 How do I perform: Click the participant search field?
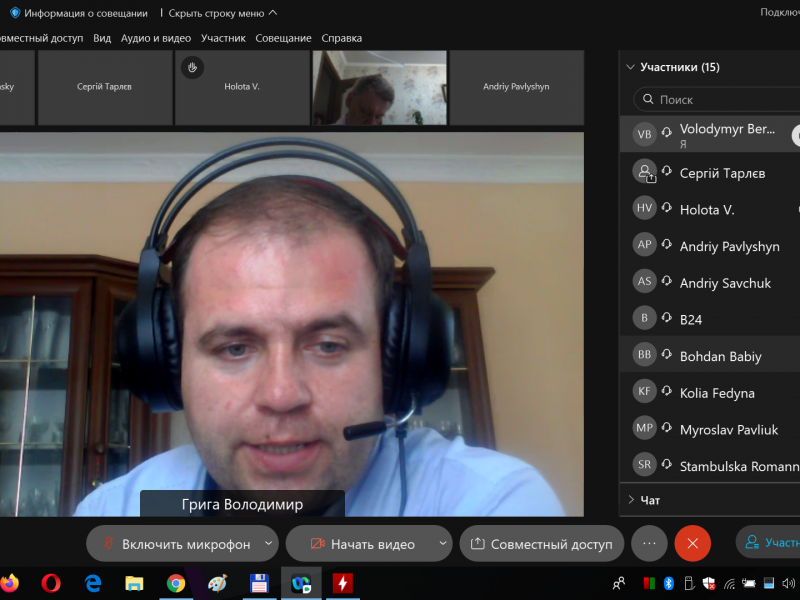point(720,100)
